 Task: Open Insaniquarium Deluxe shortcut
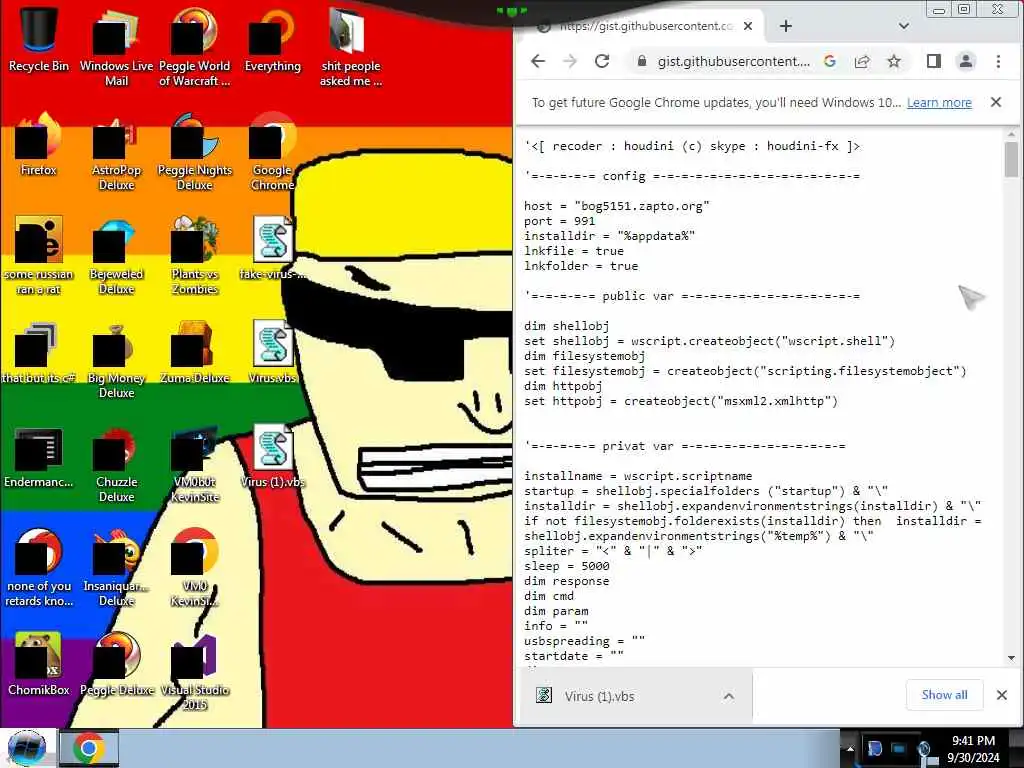(x=116, y=568)
